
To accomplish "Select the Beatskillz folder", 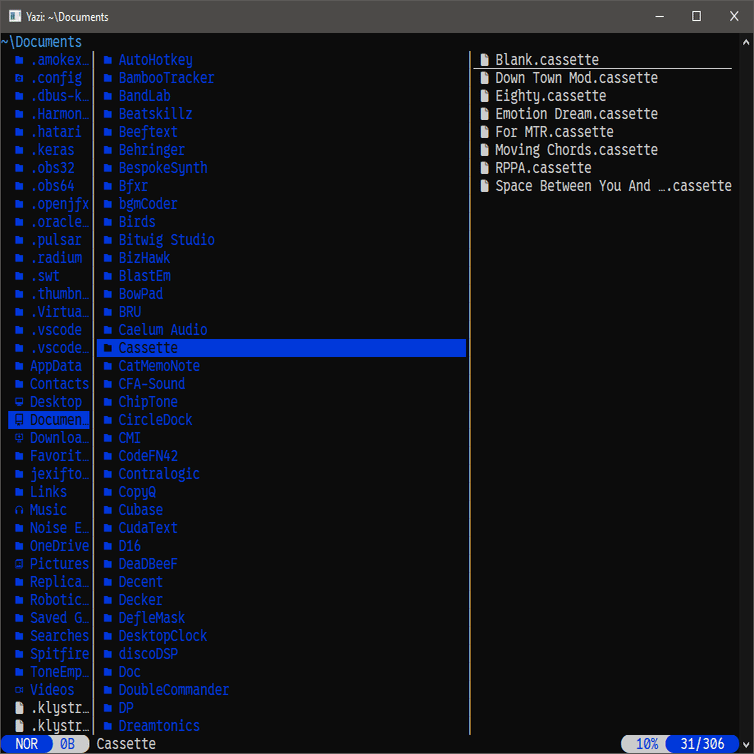I will coord(281,114).
